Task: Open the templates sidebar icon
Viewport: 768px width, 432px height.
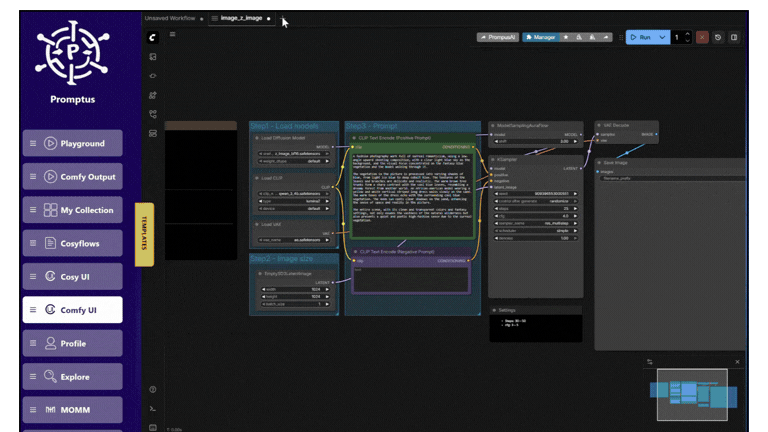Action: [153, 133]
